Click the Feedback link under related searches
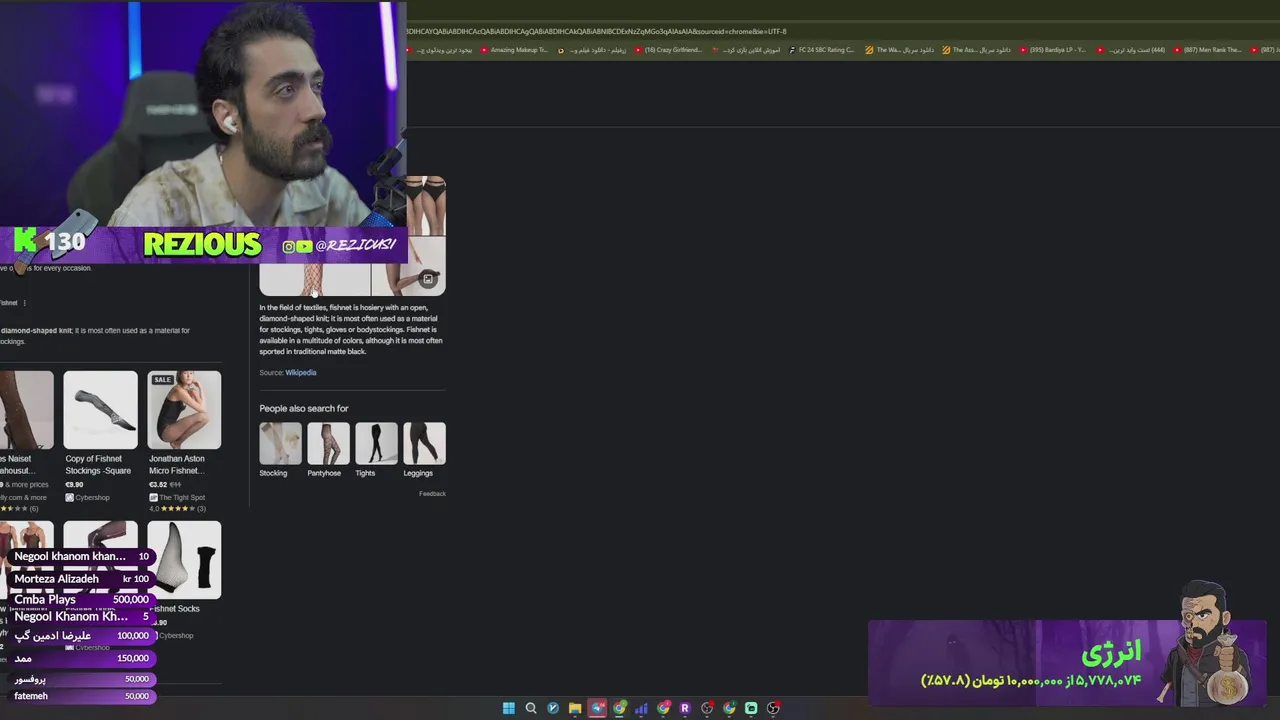 [432, 493]
